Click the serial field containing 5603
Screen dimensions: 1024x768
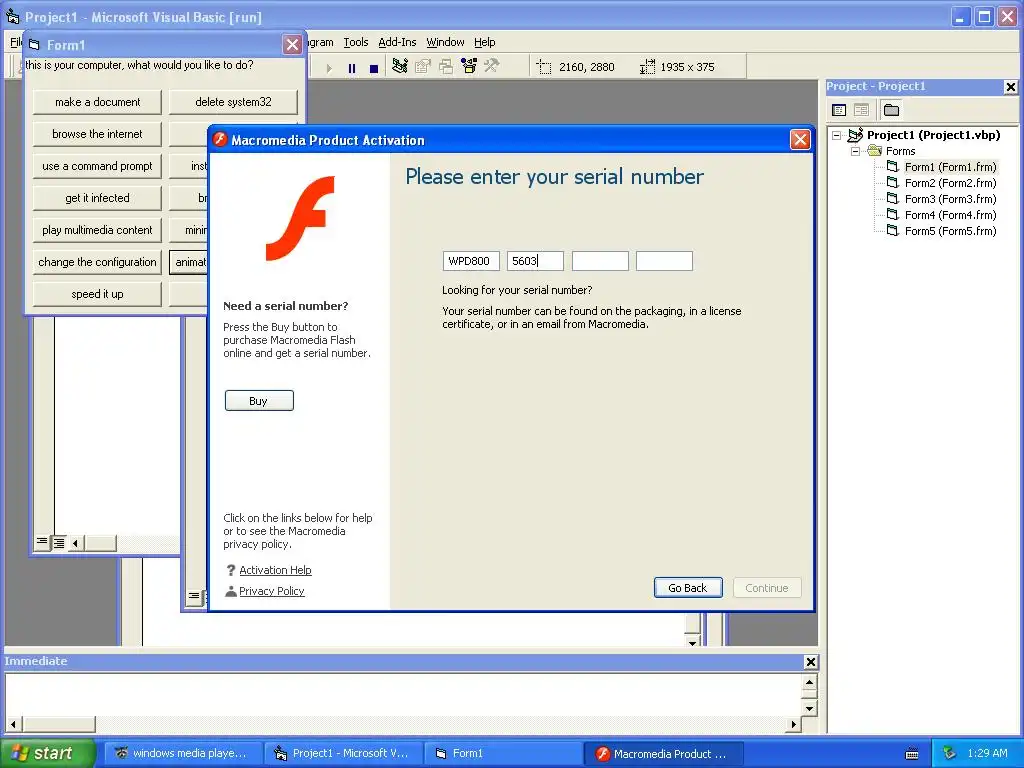[x=535, y=261]
